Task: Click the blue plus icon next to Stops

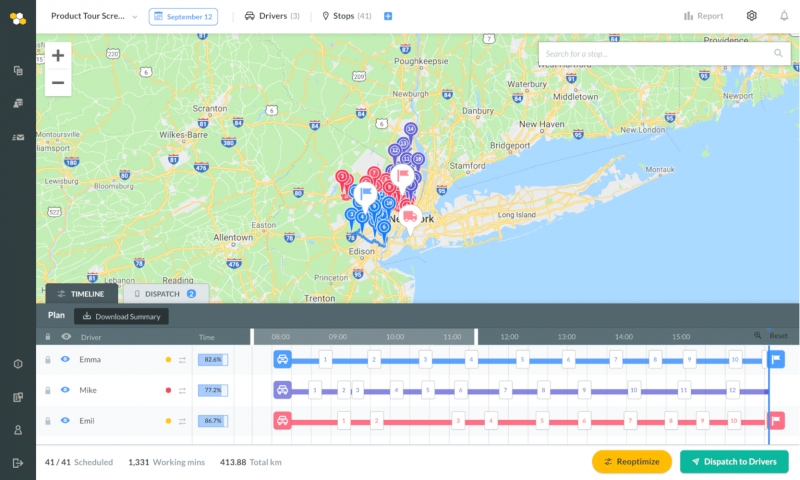Action: (388, 16)
